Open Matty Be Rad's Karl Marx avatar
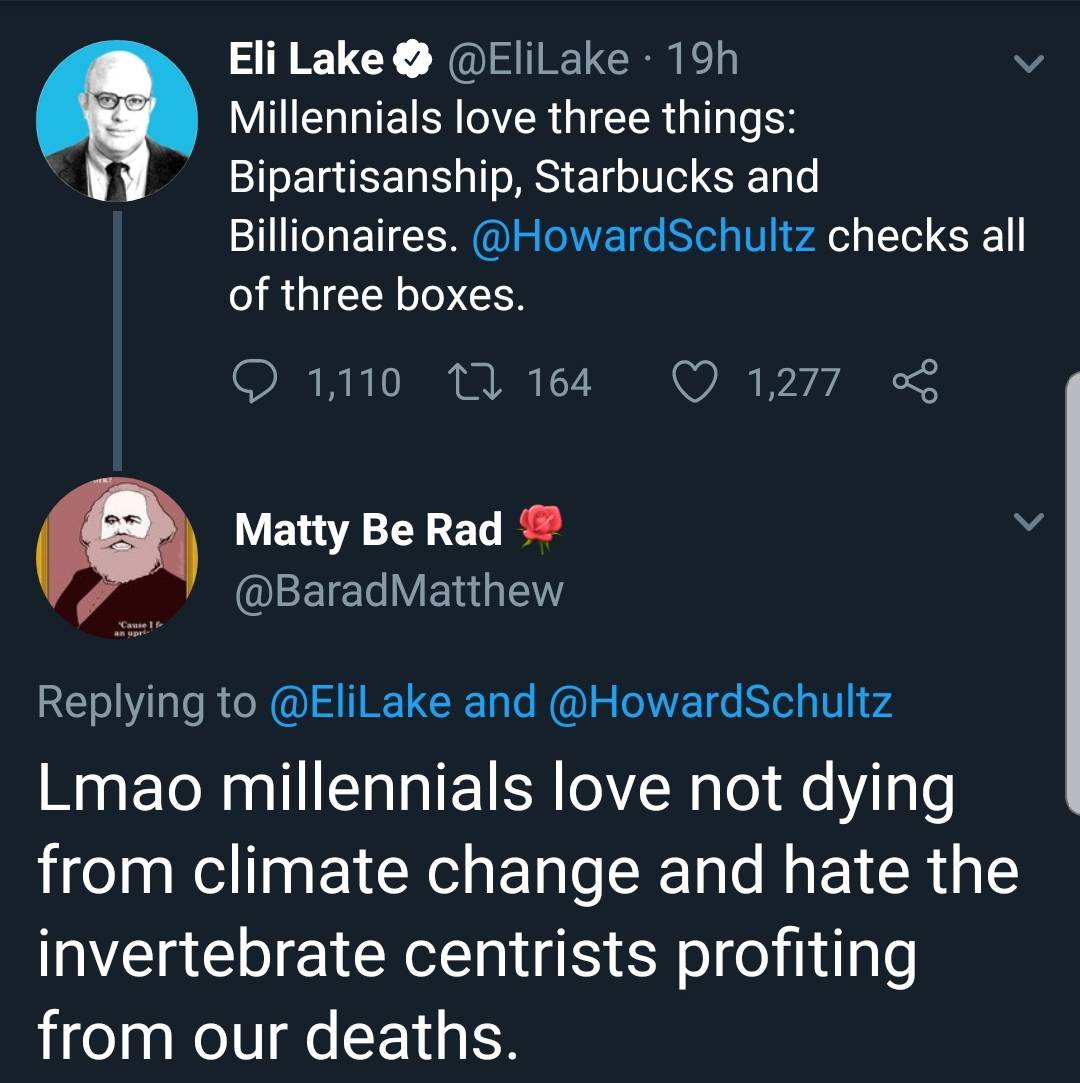This screenshot has width=1080, height=1083. 117,558
